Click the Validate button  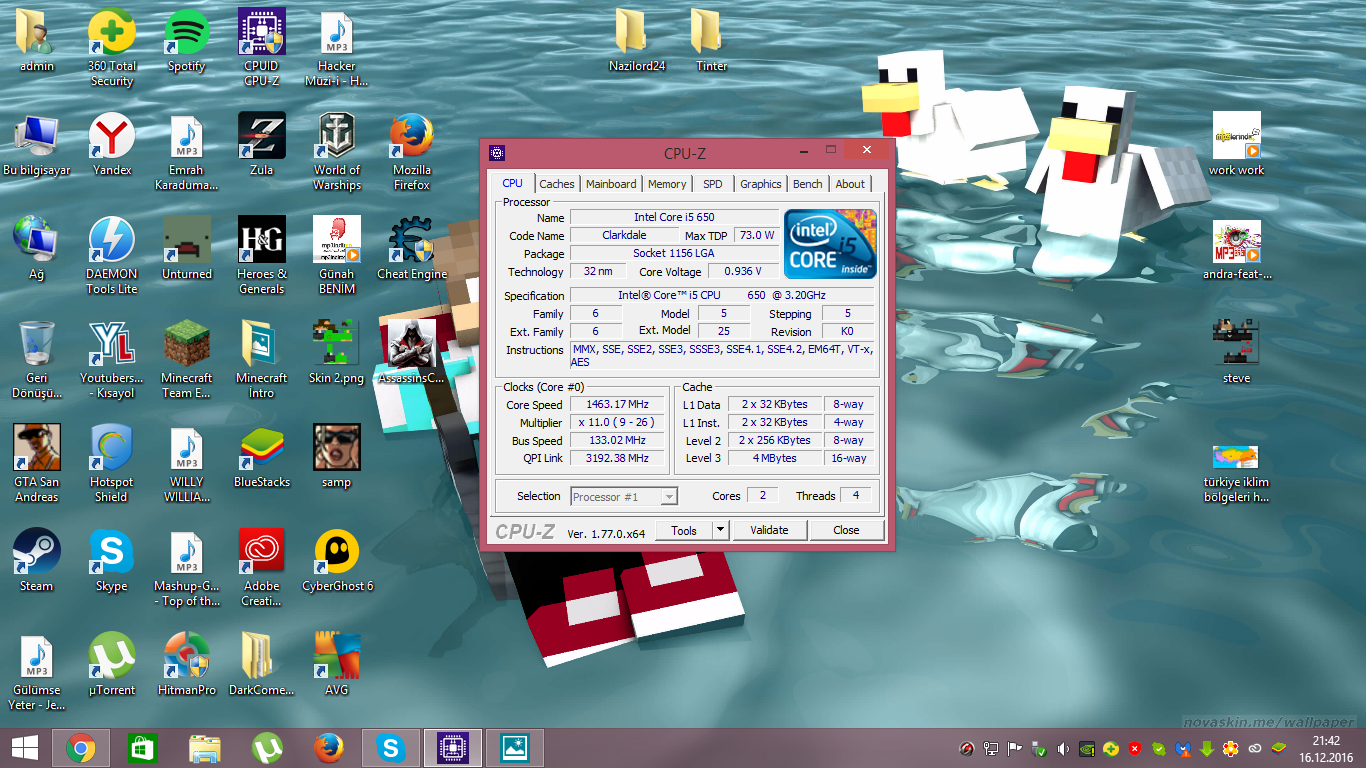[x=769, y=531]
